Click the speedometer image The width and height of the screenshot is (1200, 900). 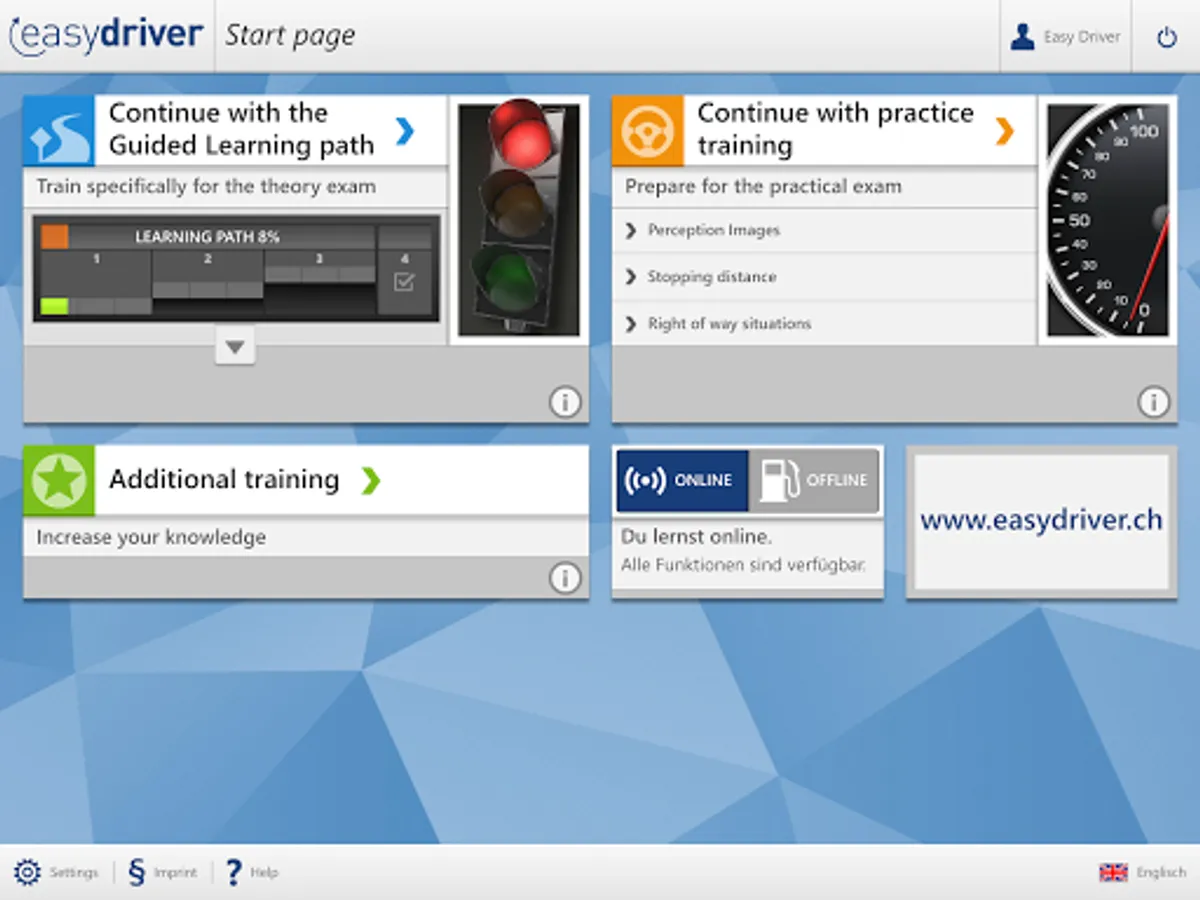point(1107,220)
